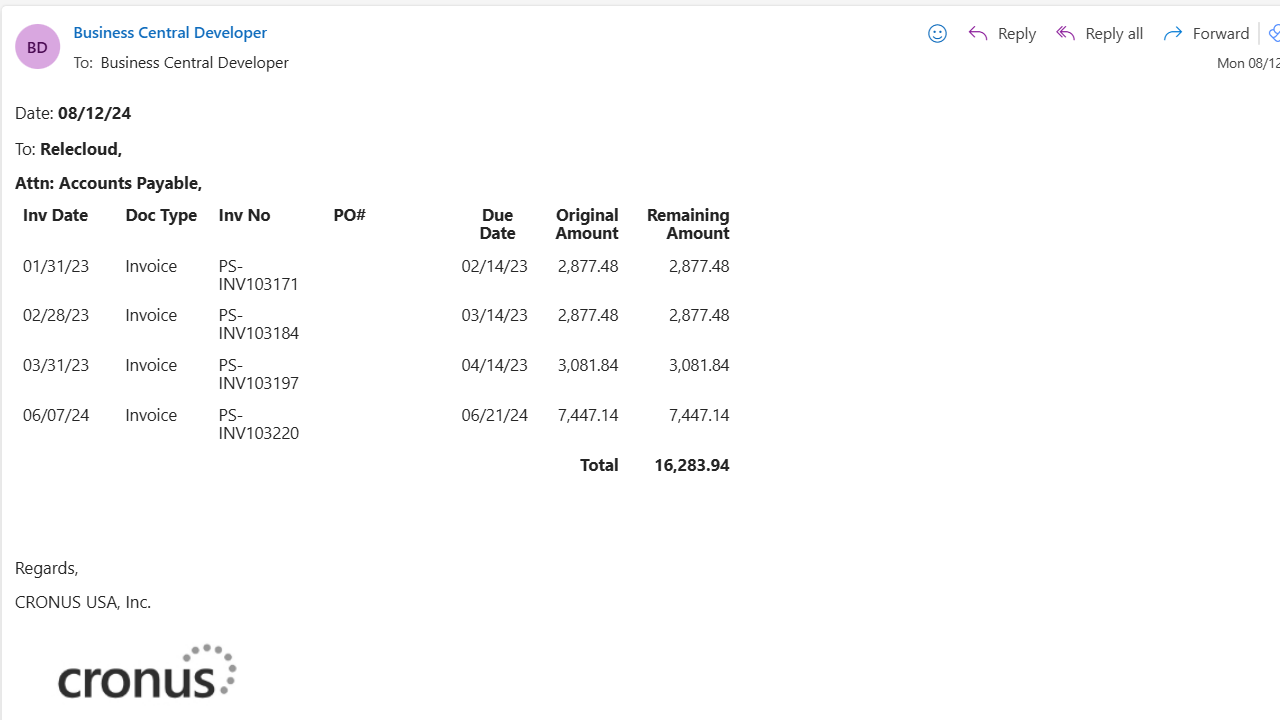Select invoice number PS-INV103220
The image size is (1280, 720).
point(258,424)
